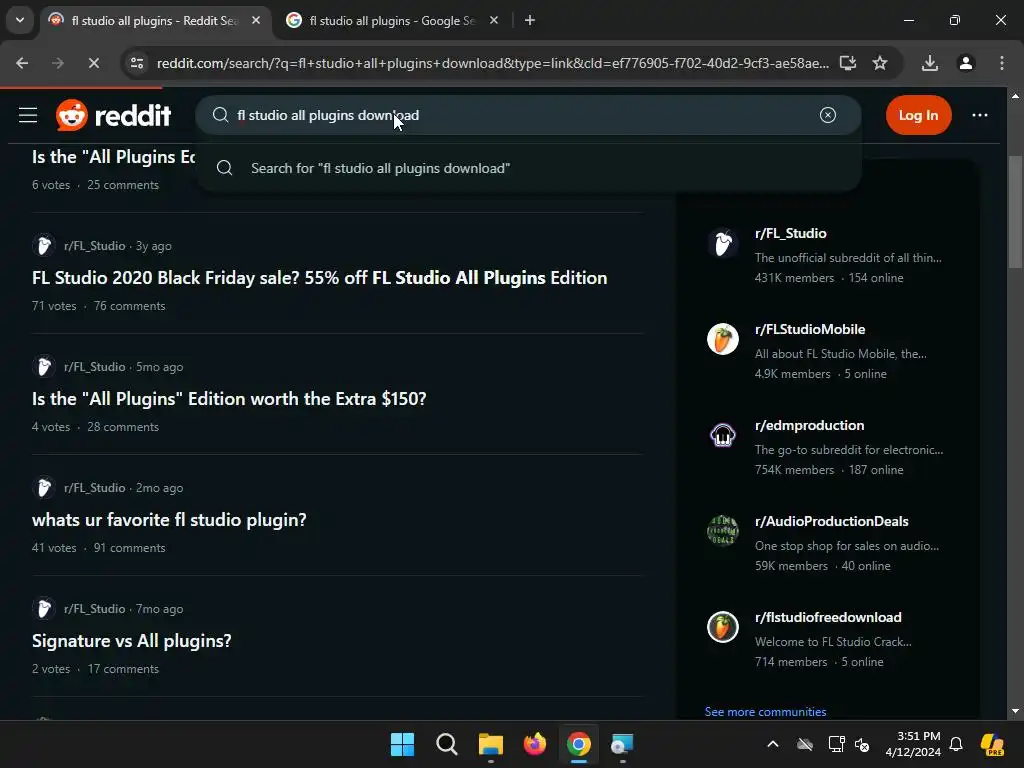Screen dimensions: 1024x768
Task: Click r/FL_Studio label on the 2mo ago post
Action: 95,488
